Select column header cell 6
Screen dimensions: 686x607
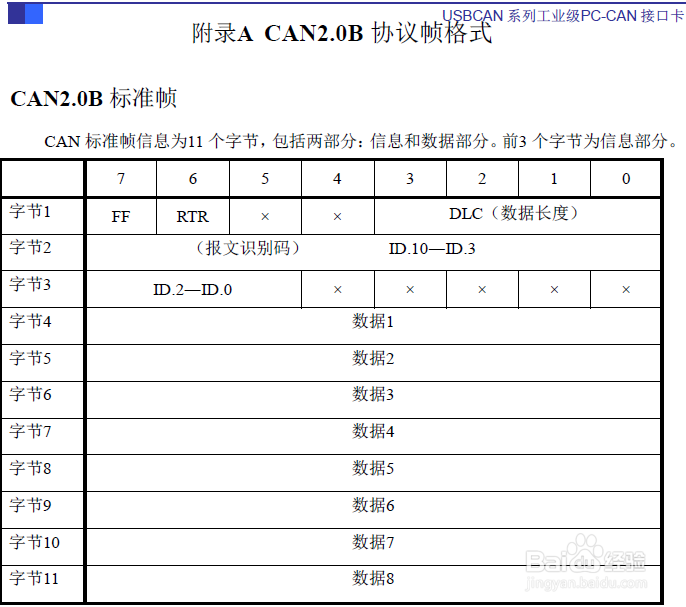coord(193,179)
